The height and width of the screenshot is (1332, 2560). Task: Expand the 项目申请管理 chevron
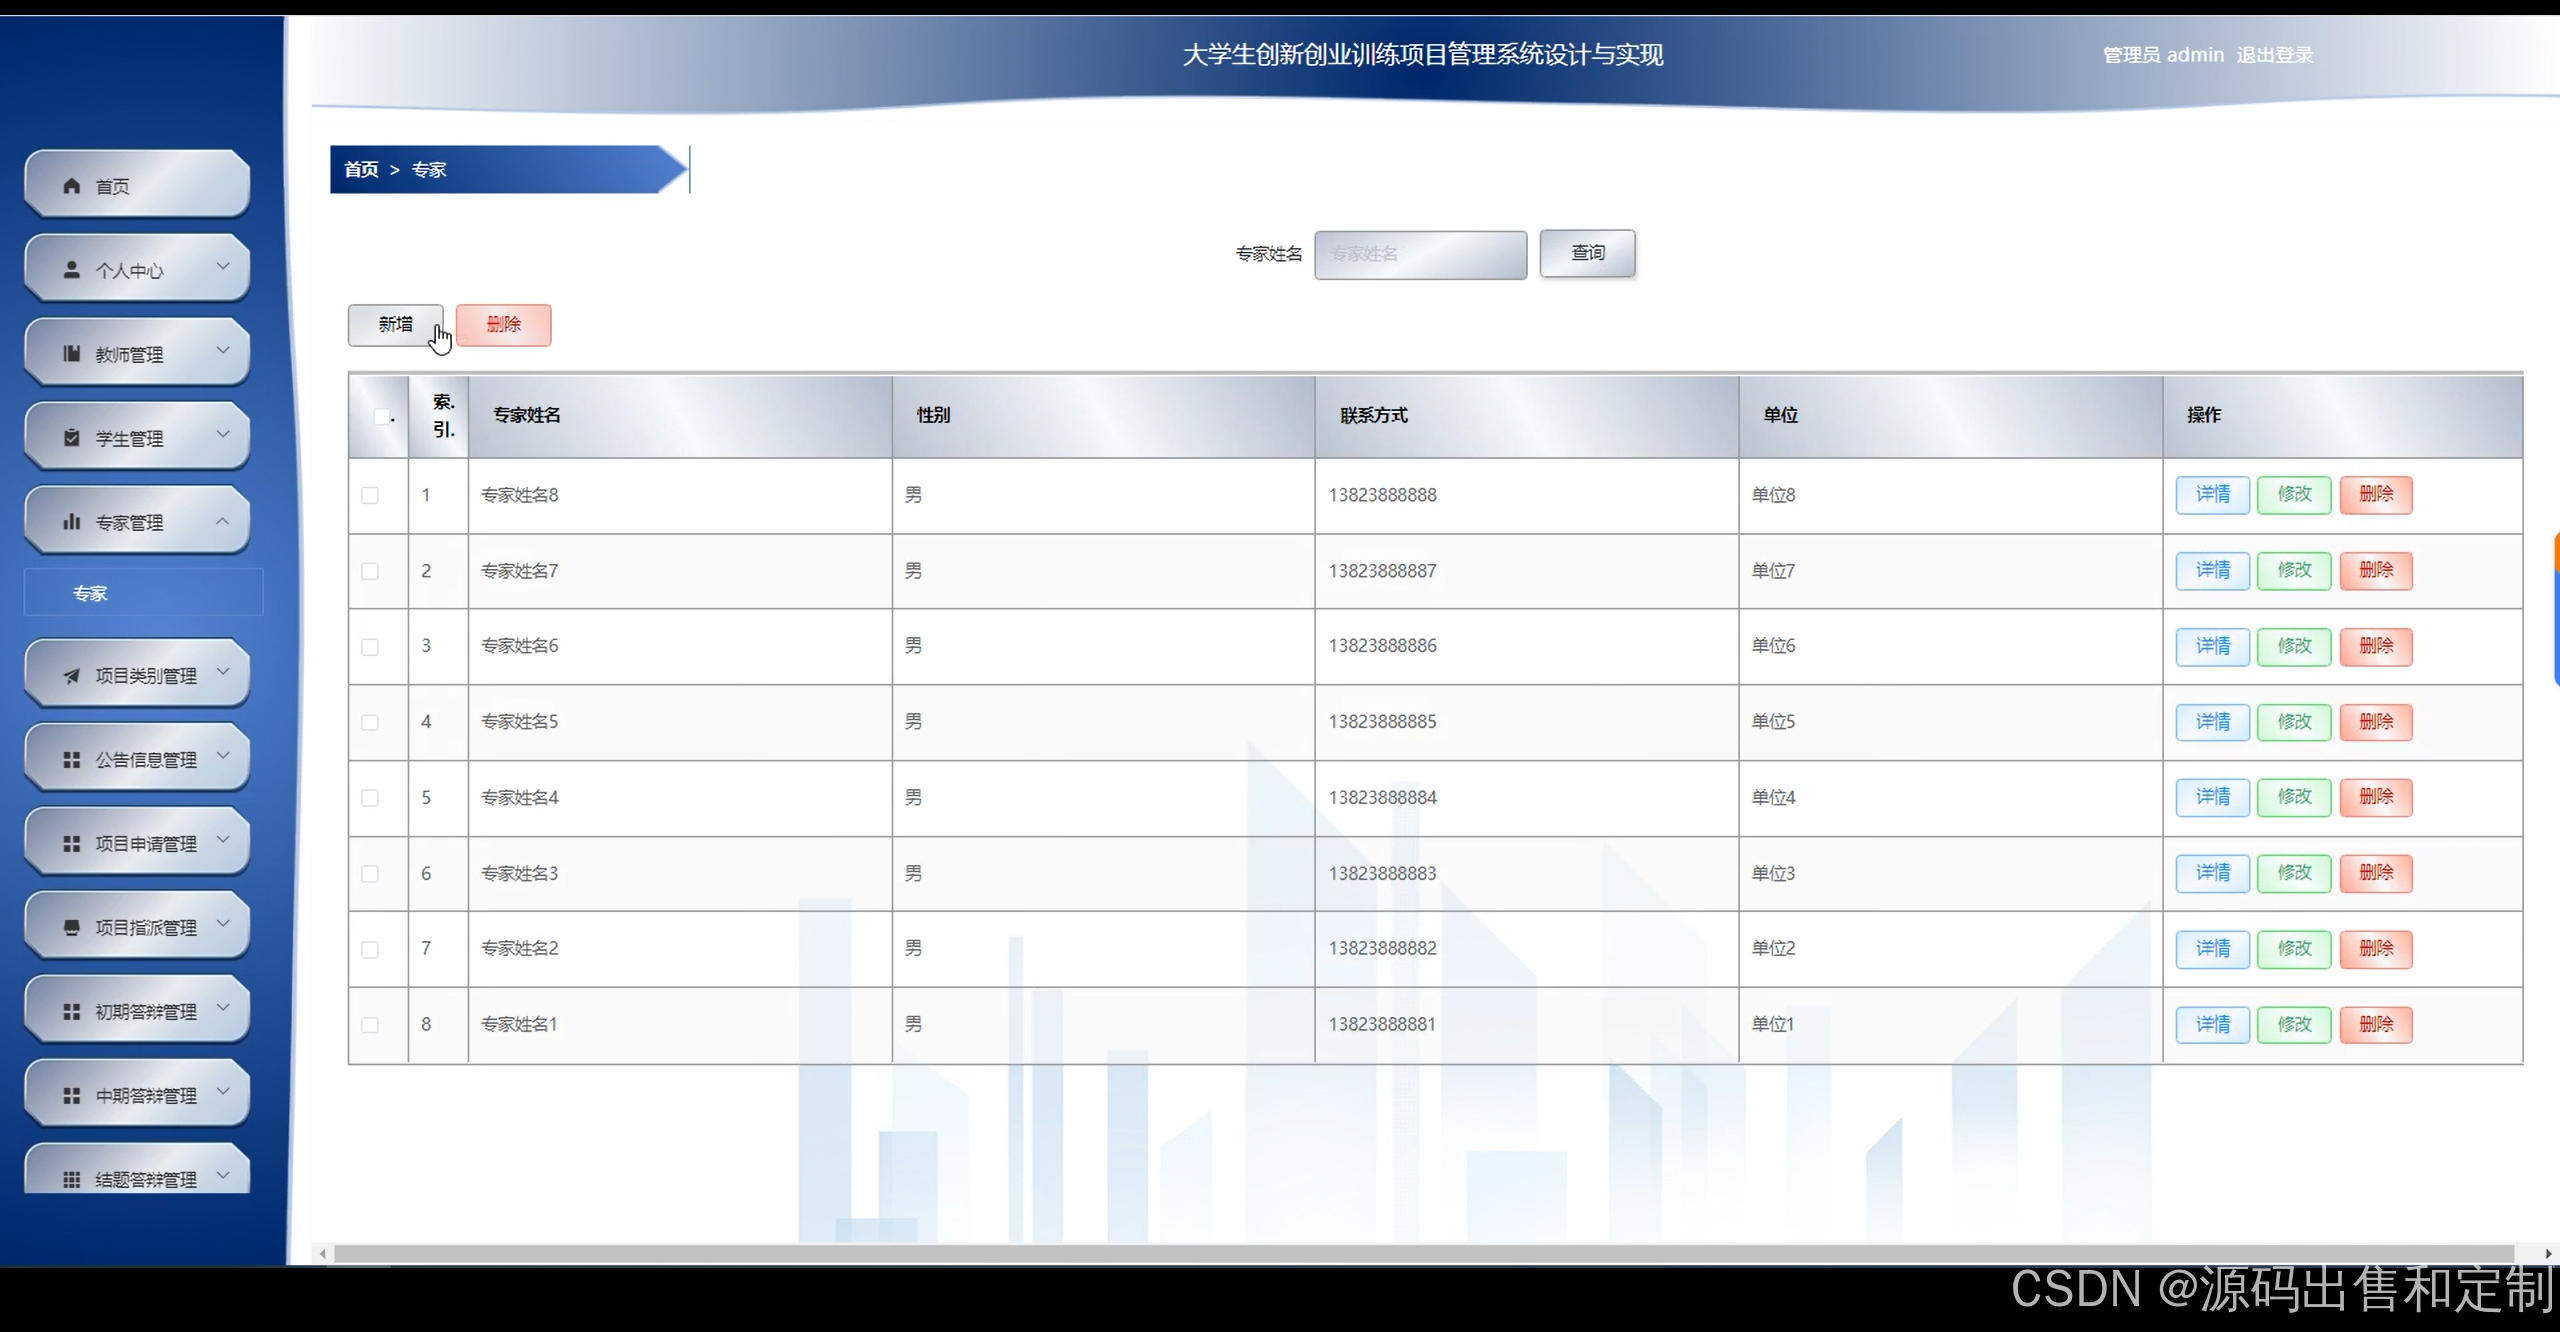(x=223, y=840)
